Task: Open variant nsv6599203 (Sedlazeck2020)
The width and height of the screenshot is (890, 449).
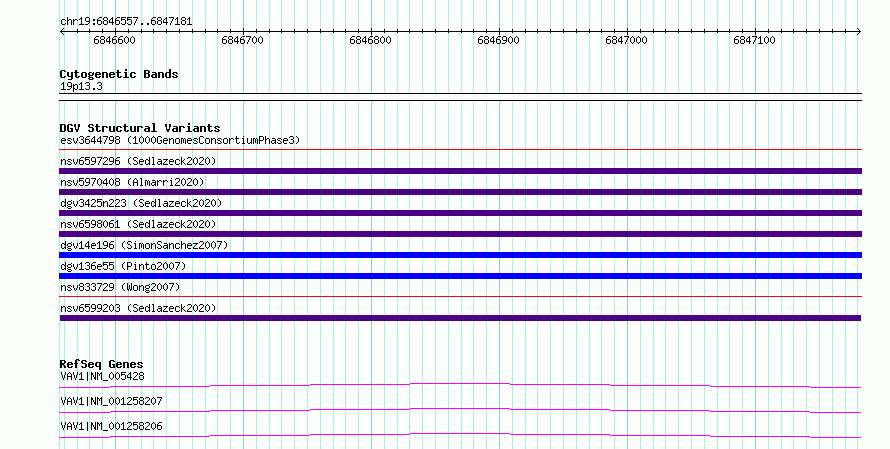Action: coord(138,308)
